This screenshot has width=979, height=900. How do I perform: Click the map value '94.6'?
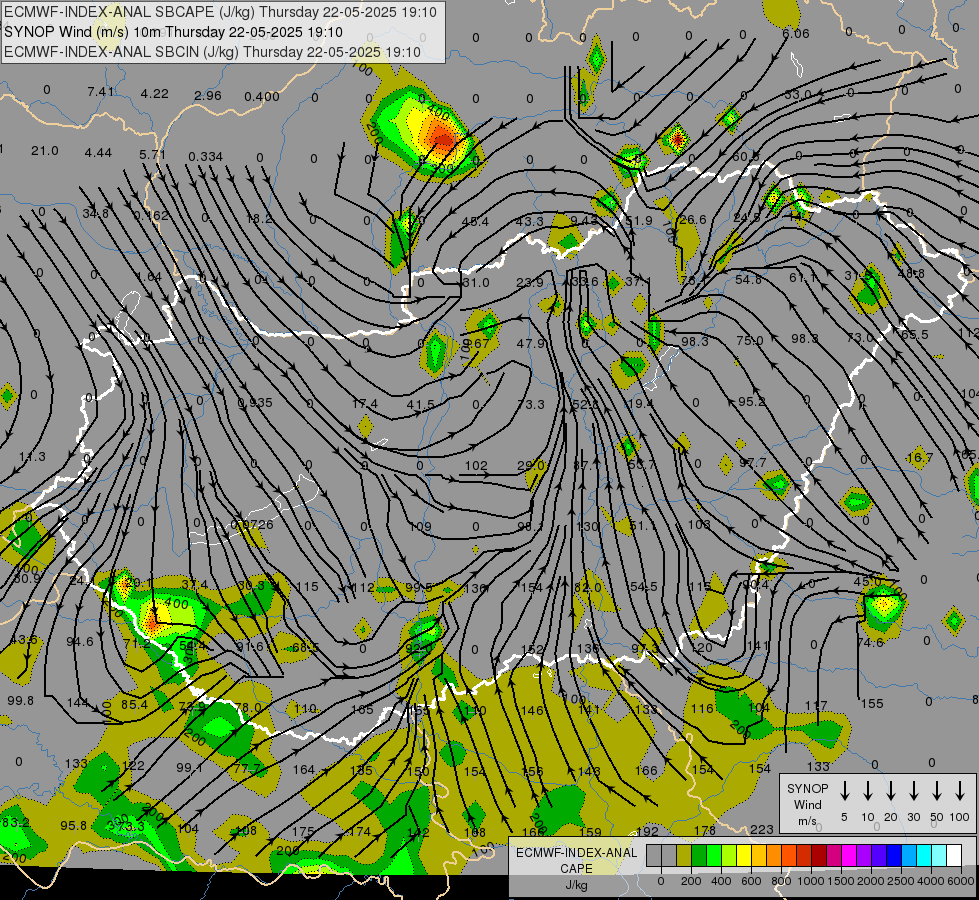pos(79,641)
